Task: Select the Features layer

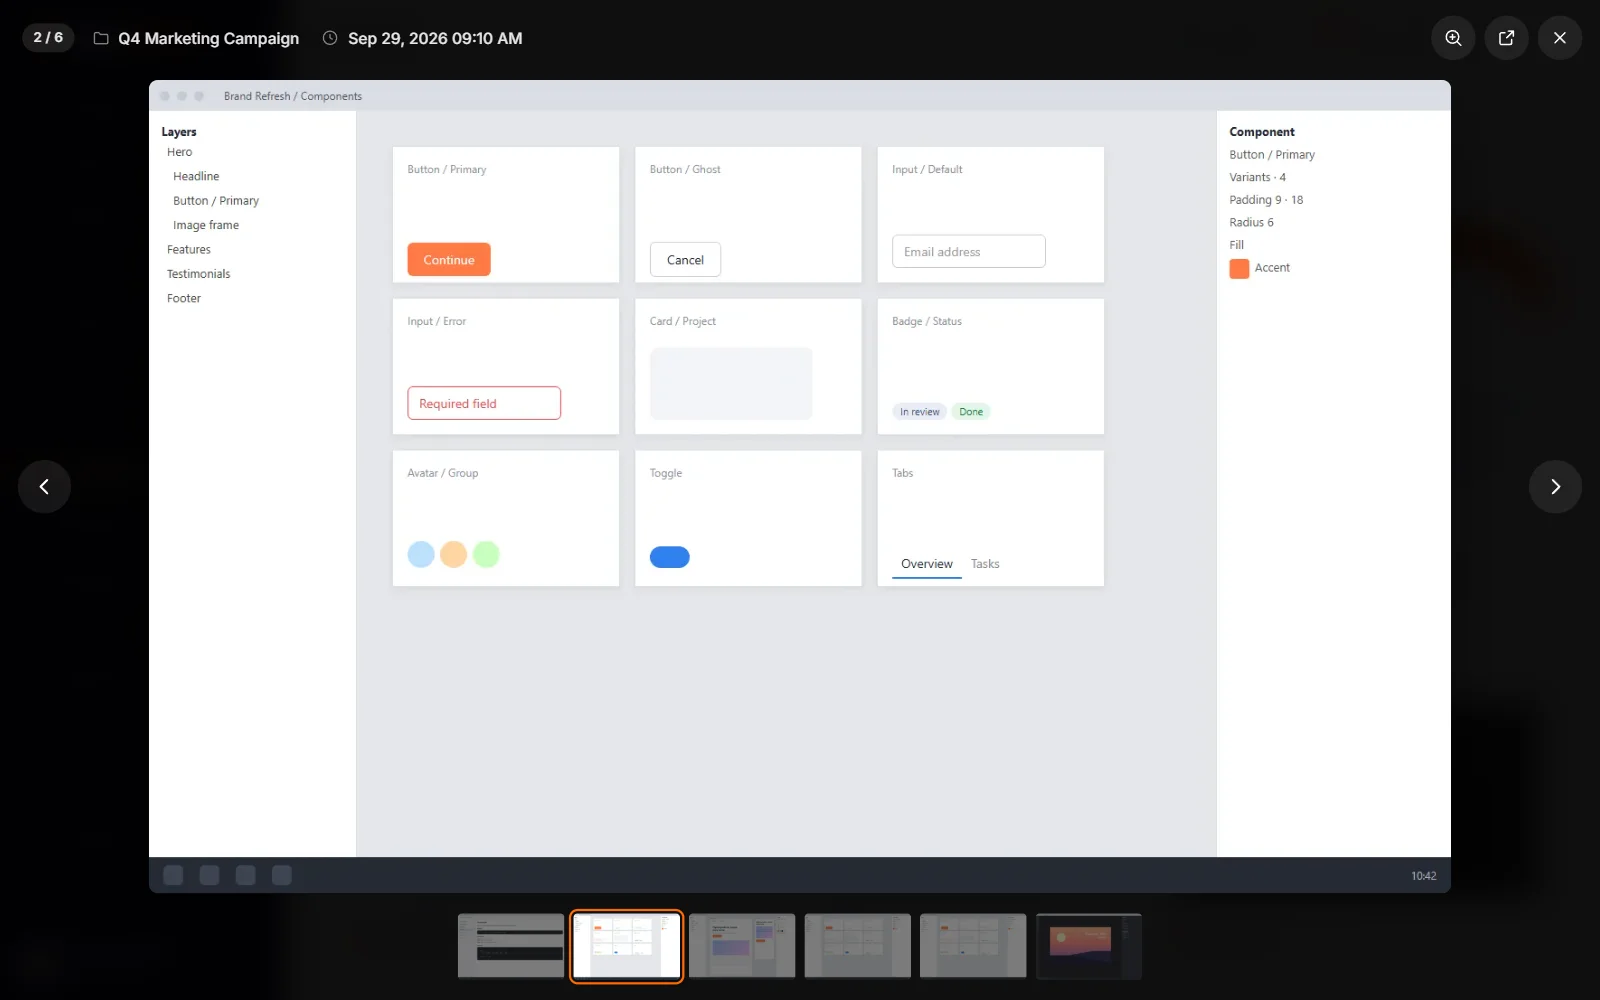Action: (x=189, y=250)
